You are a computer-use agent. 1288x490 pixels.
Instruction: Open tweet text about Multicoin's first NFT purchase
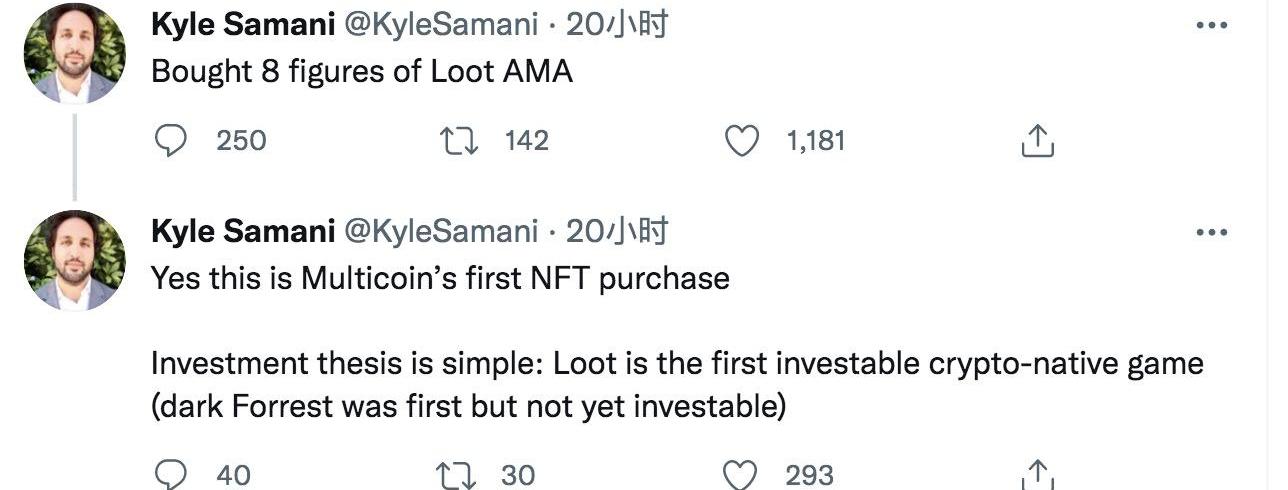(440, 278)
